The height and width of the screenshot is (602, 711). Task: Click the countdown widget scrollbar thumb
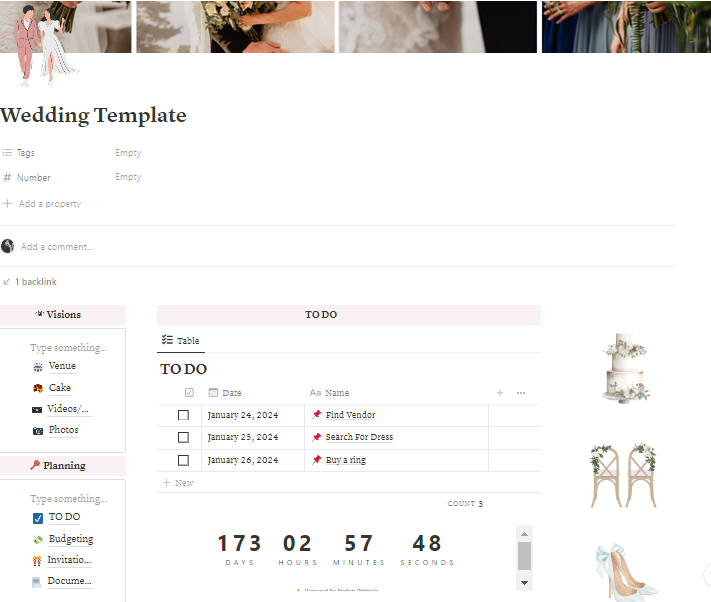tap(524, 556)
